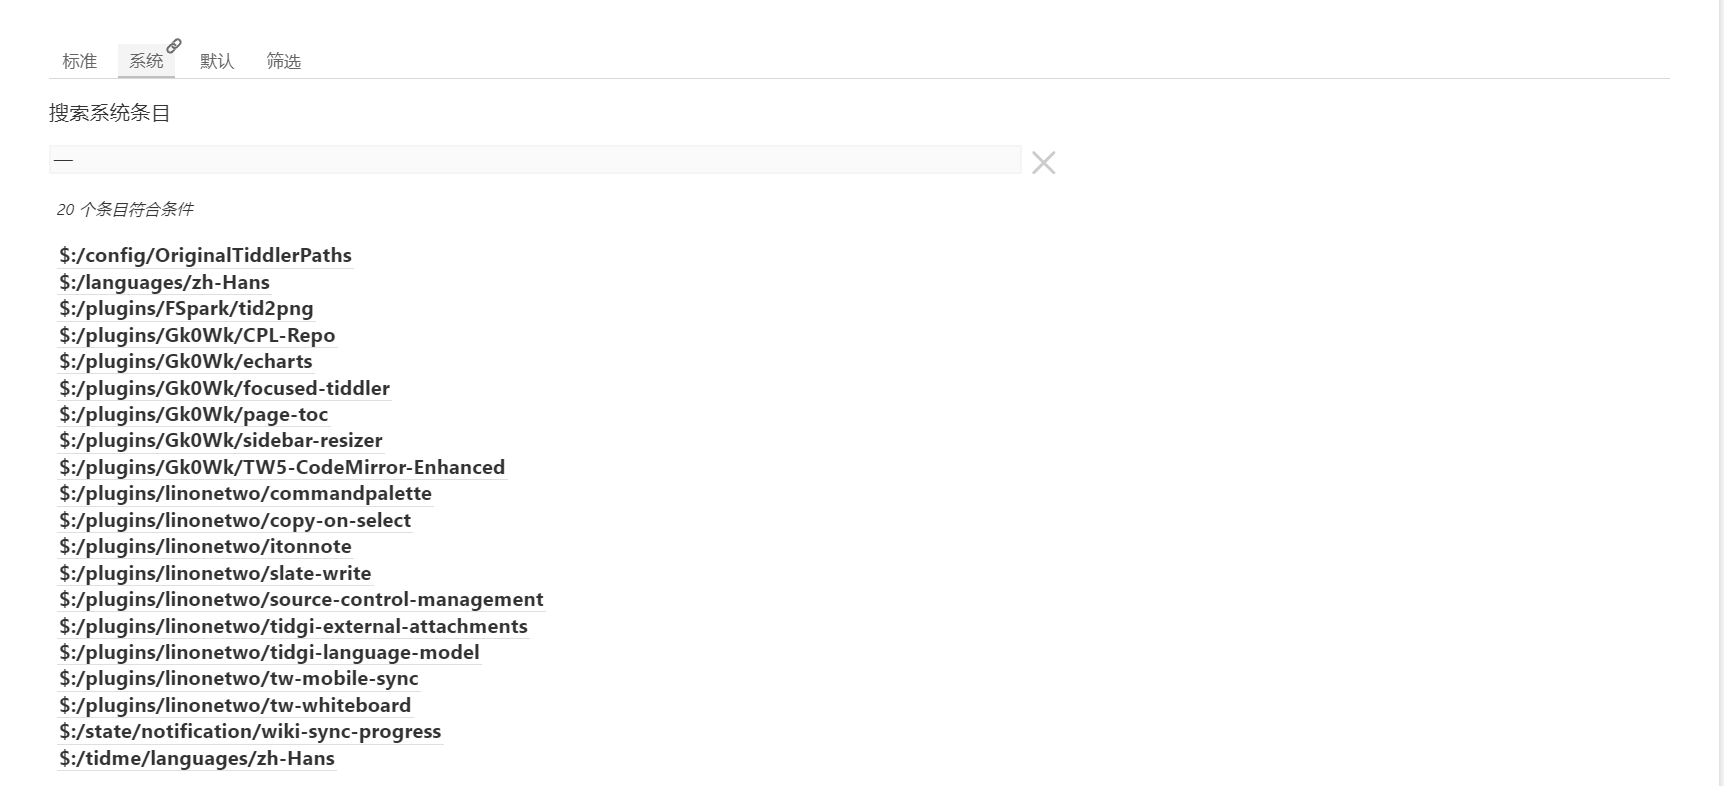Viewport: 1724px width, 786px height.
Task: Open the linonetwo/commandpalette plugin link
Action: pos(245,493)
